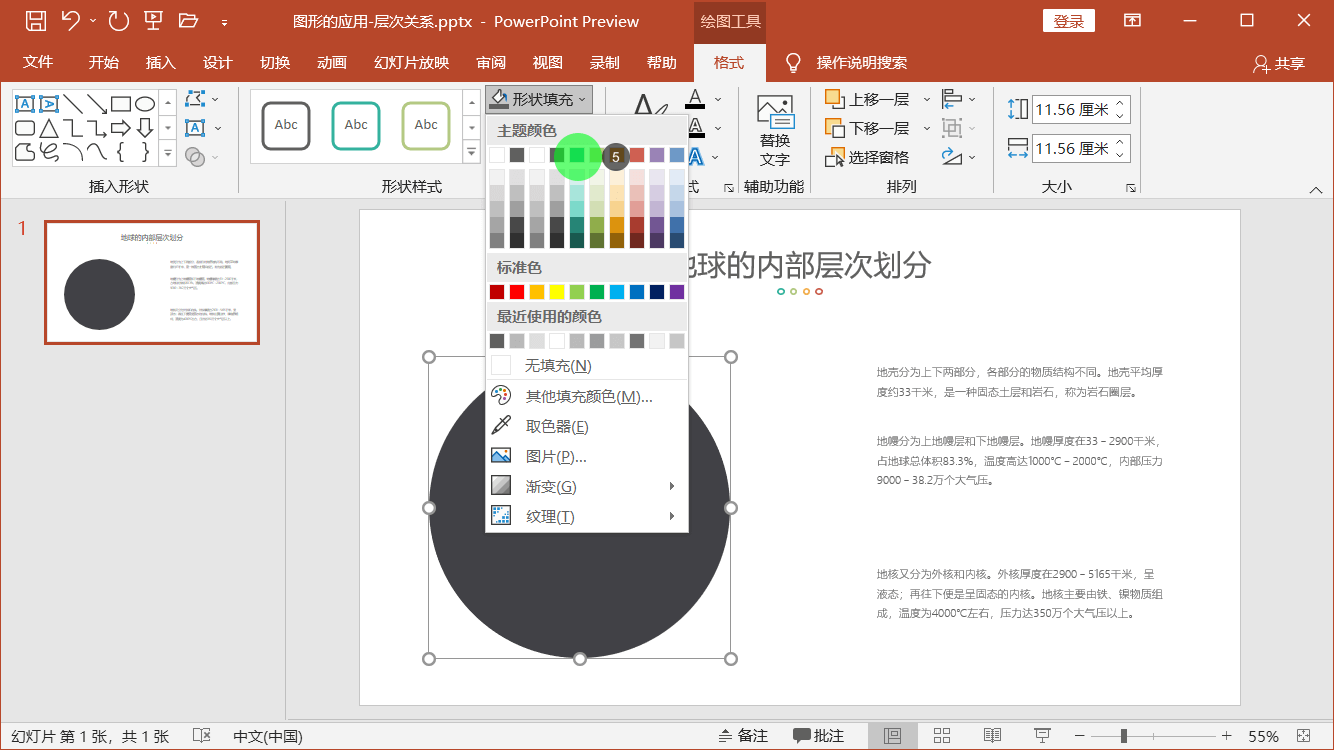The height and width of the screenshot is (750, 1334).
Task: Click the Save icon in title bar
Action: coord(35,20)
